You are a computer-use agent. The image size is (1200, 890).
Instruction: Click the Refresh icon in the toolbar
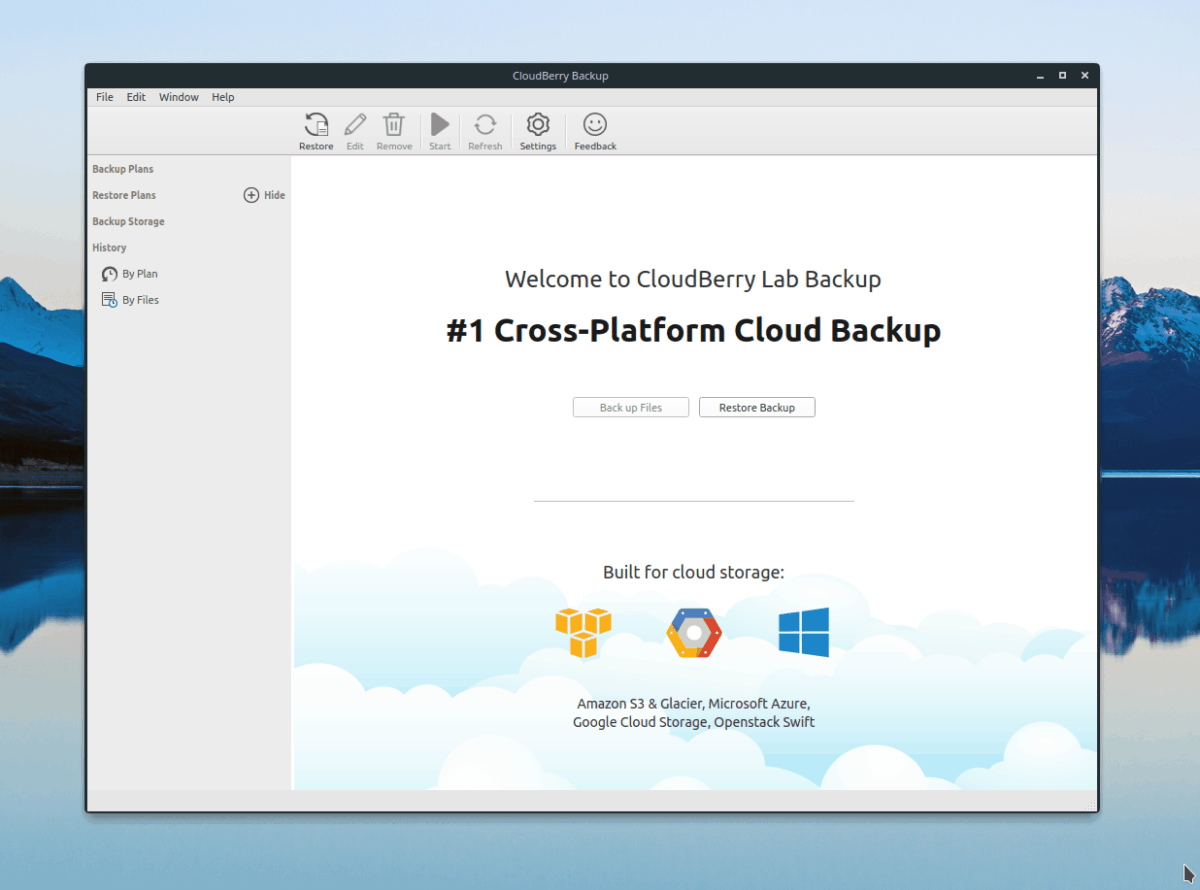(x=485, y=124)
